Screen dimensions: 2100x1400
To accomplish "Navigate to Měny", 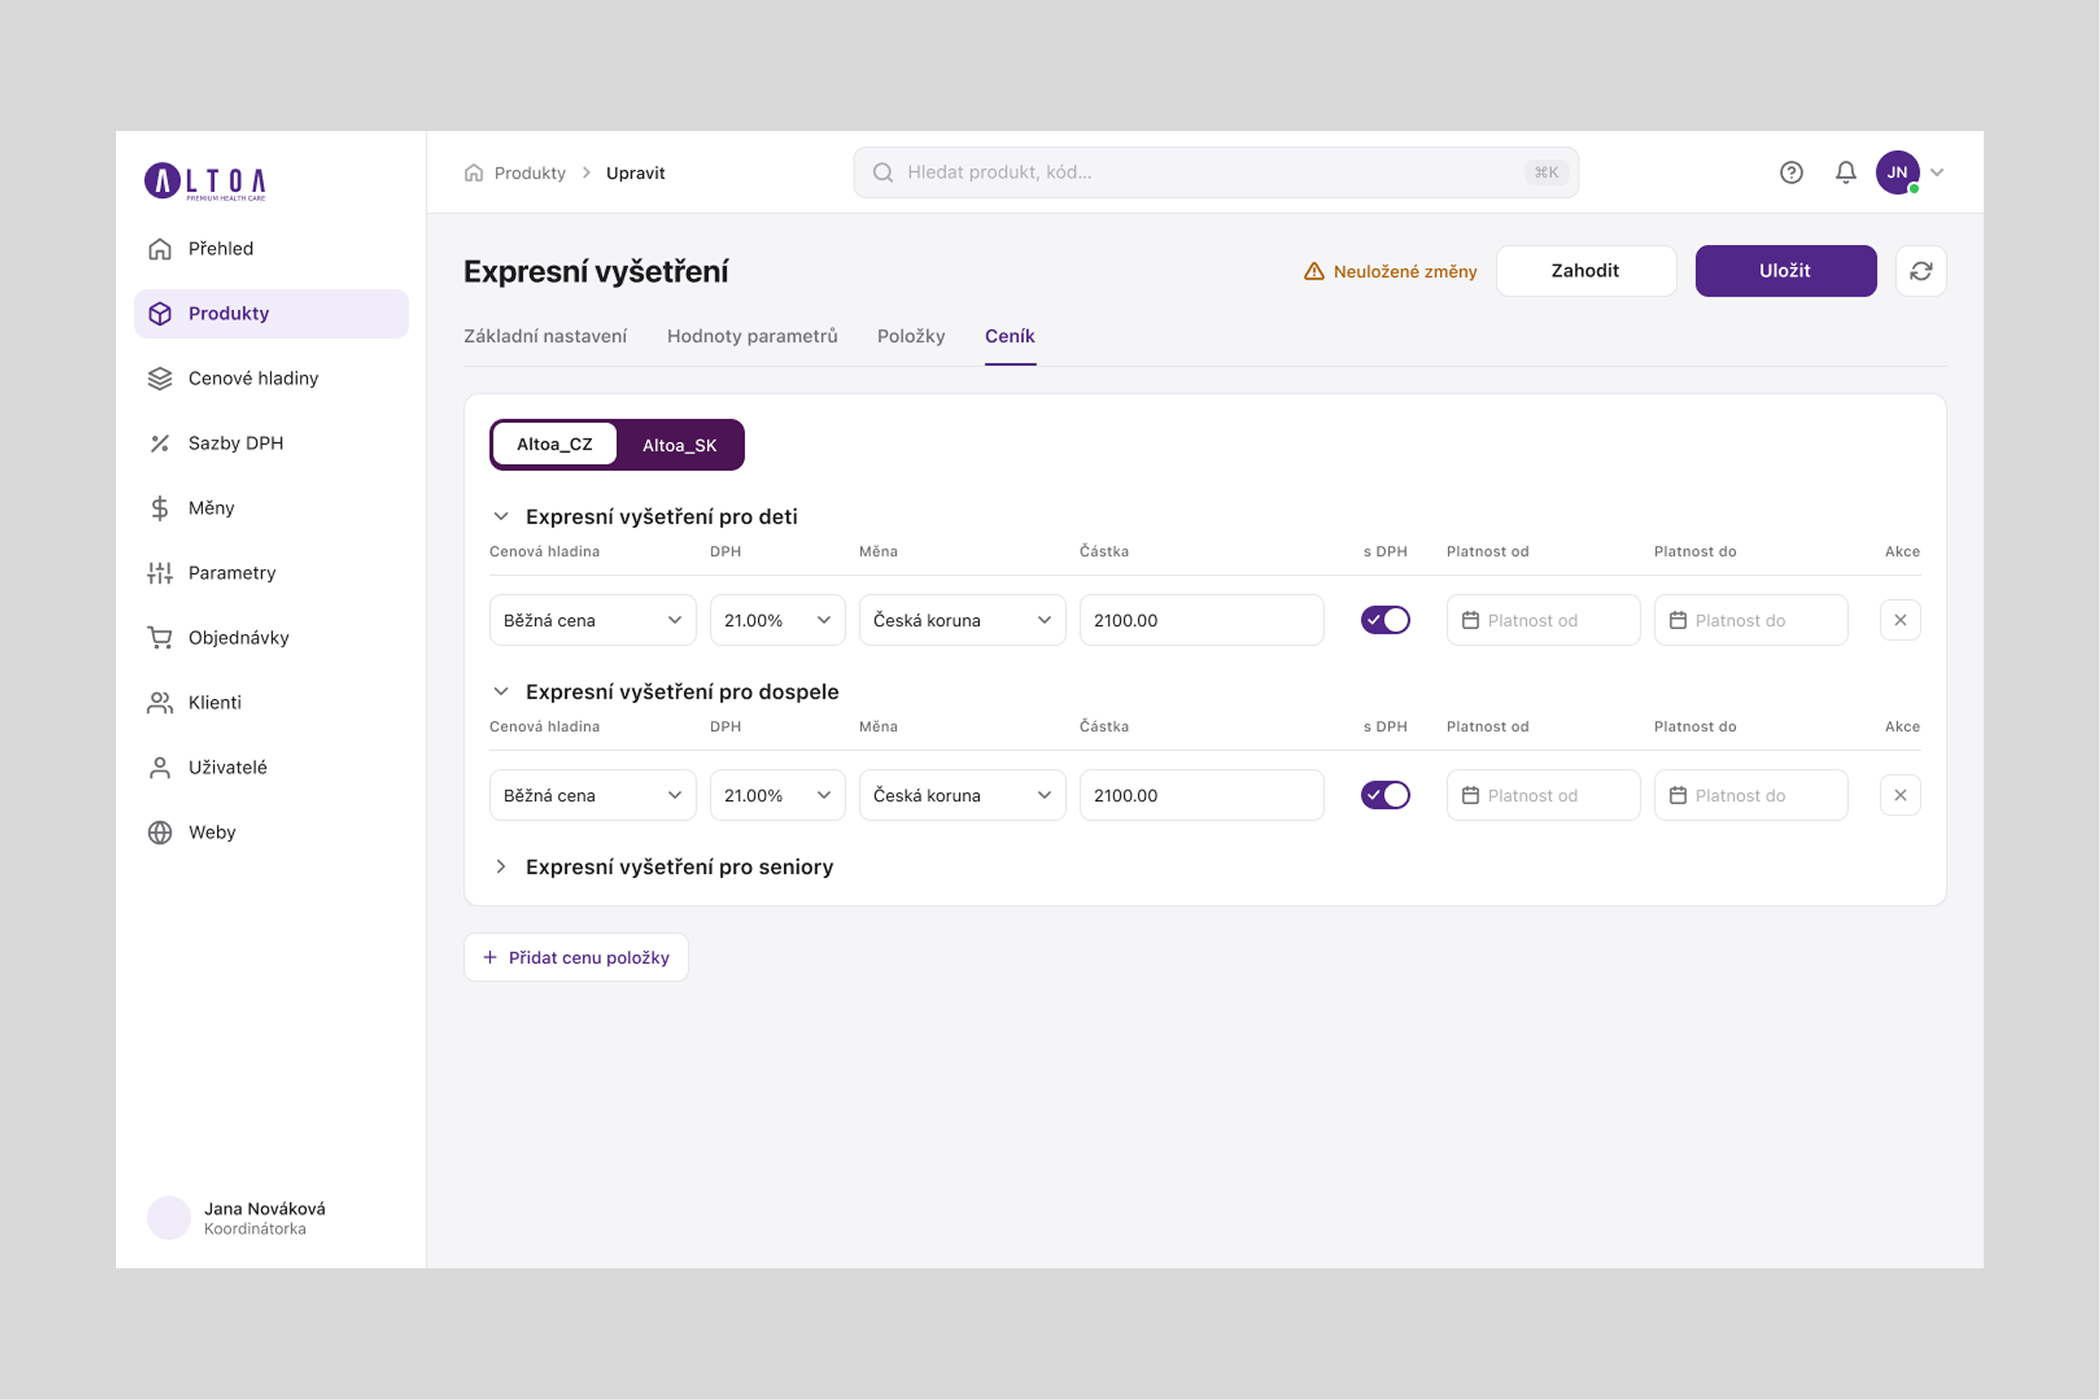I will coord(271,508).
